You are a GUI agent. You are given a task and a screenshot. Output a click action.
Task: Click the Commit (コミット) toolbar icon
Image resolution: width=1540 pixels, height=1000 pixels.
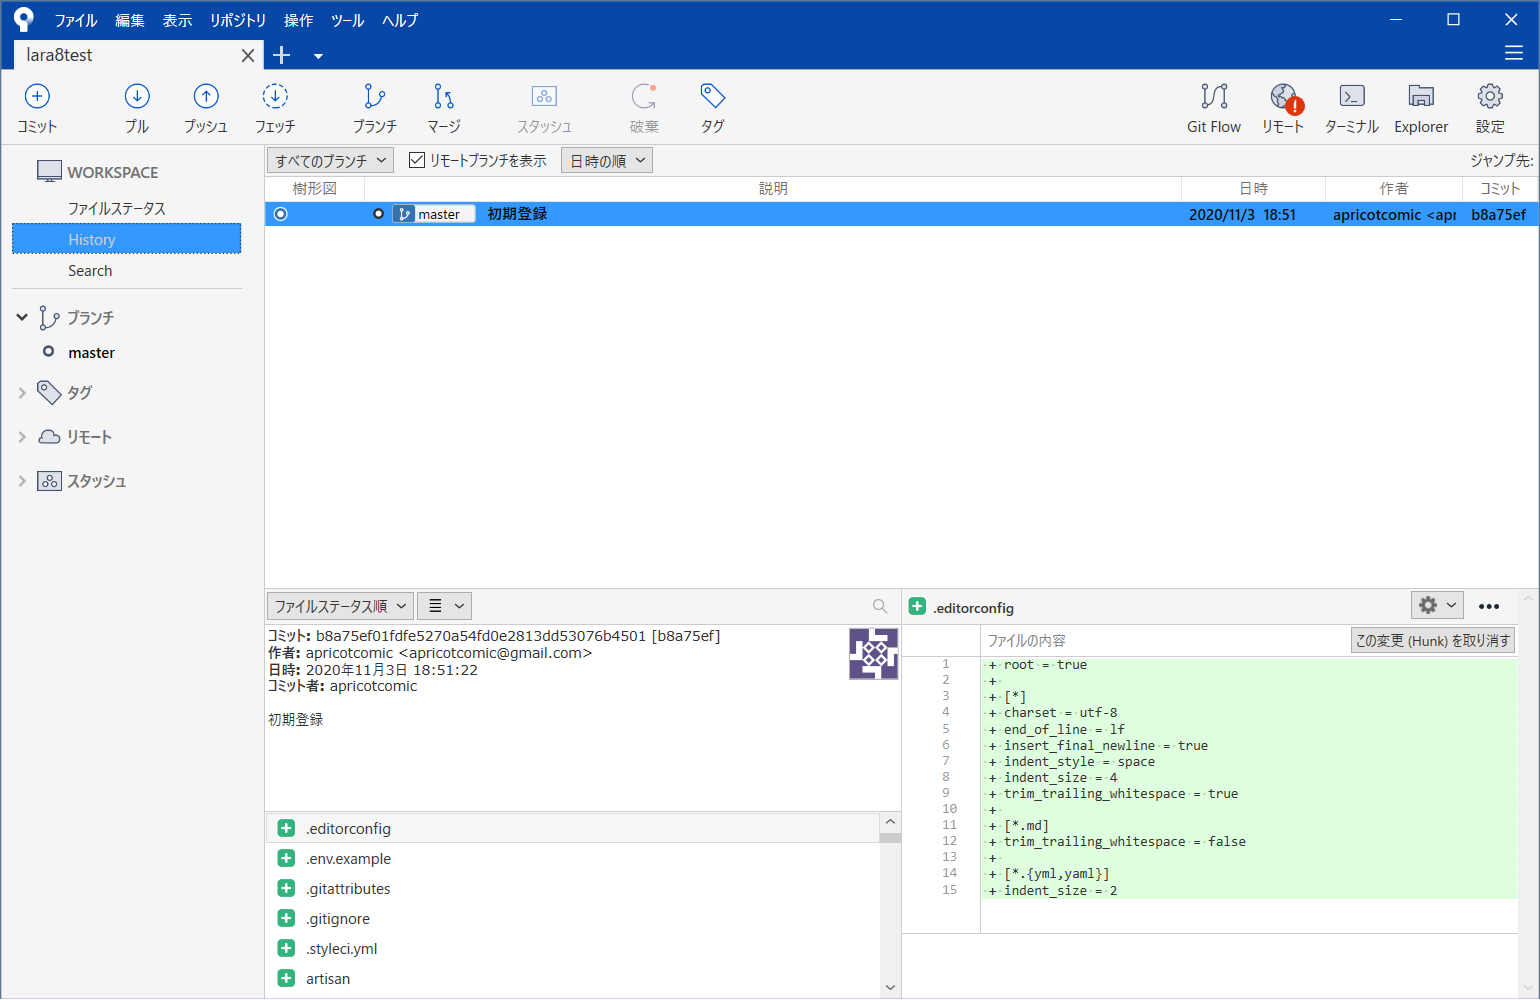(x=37, y=96)
